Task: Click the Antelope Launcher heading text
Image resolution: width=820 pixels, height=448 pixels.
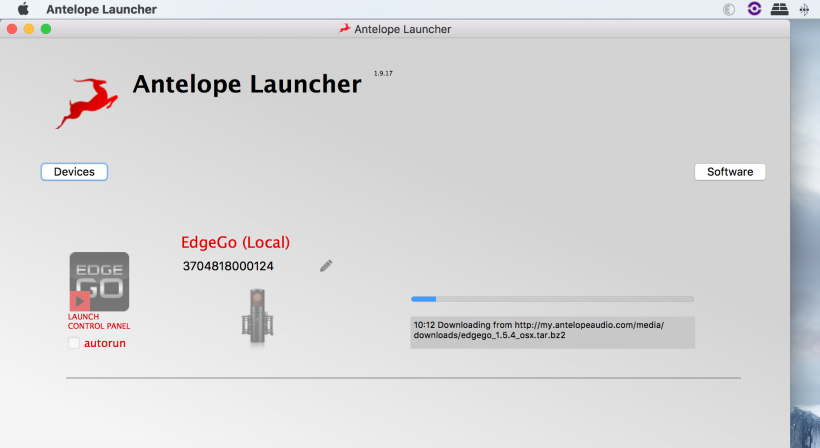Action: [x=247, y=84]
